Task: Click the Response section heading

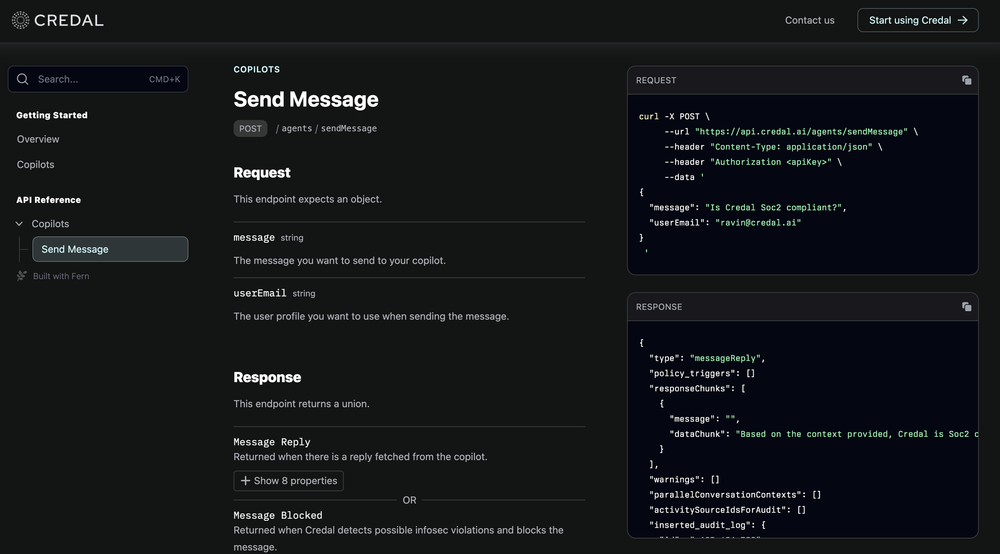Action: click(x=267, y=377)
